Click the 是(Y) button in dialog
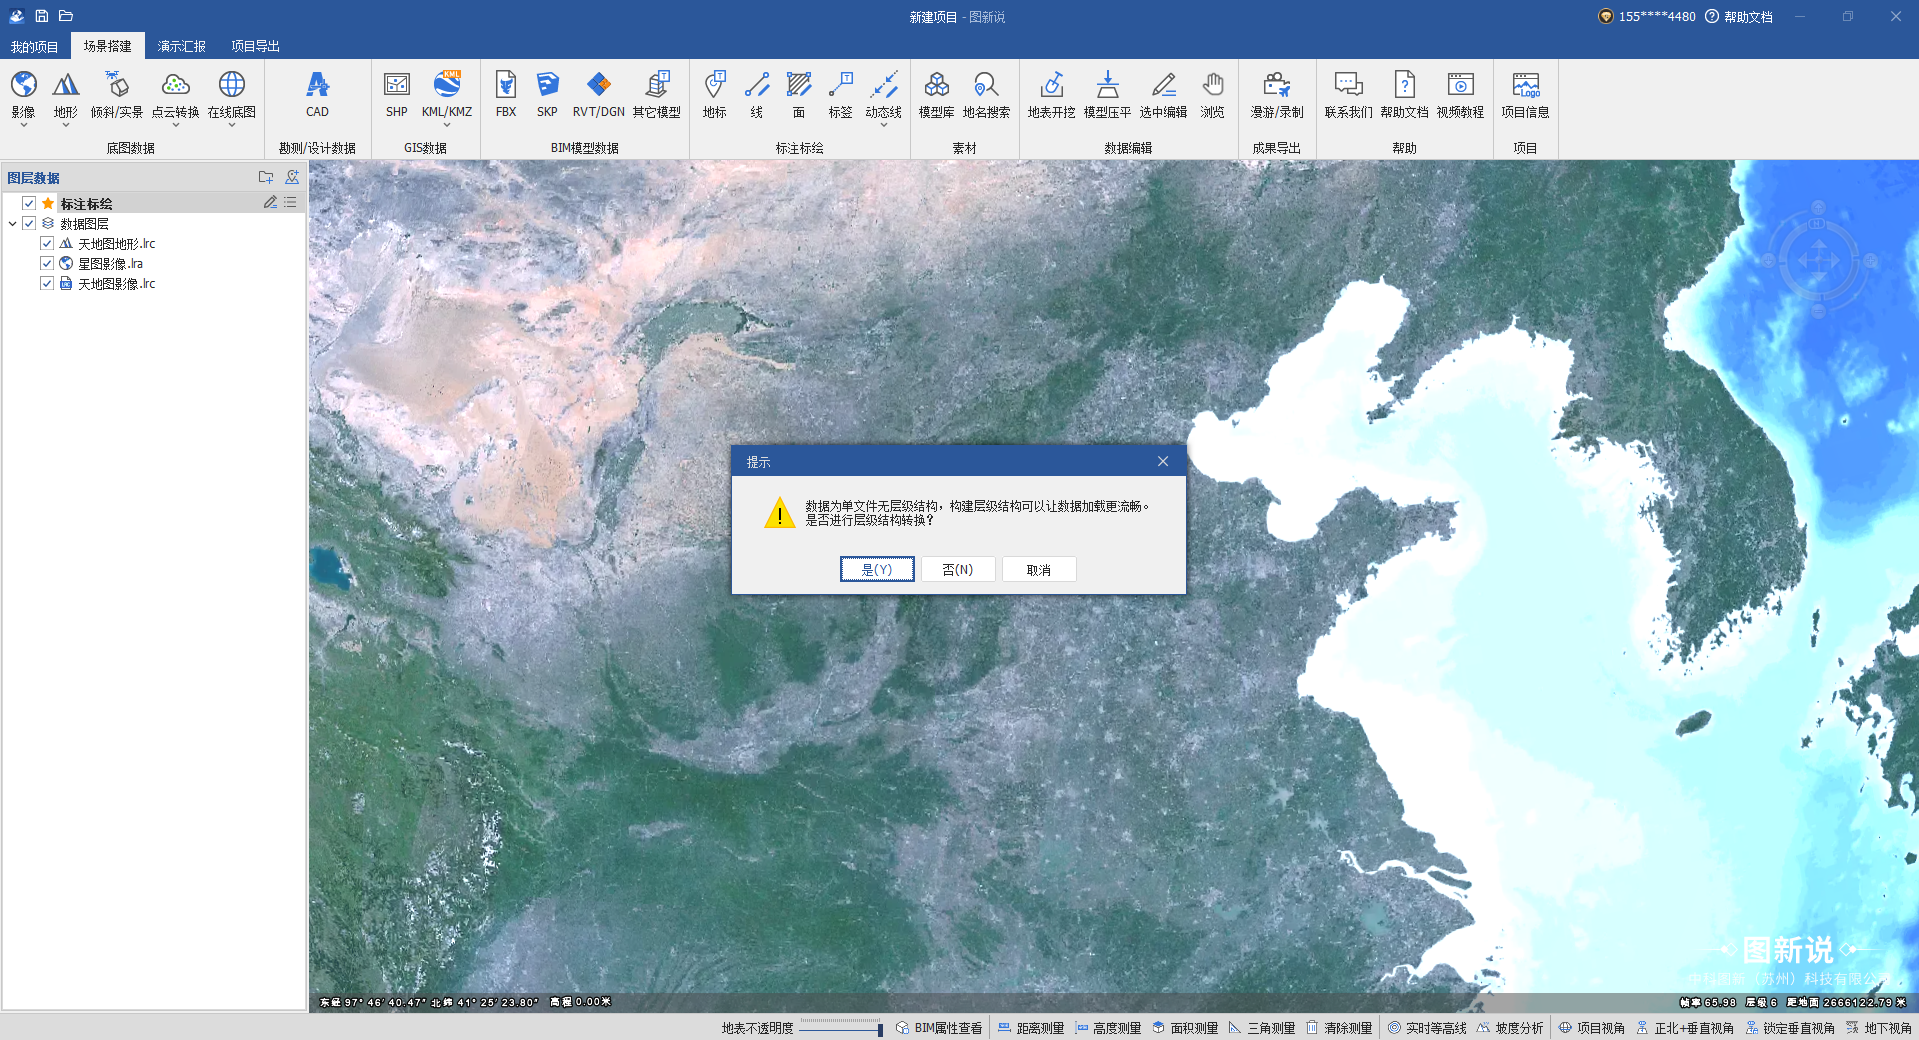Image resolution: width=1919 pixels, height=1040 pixels. (x=877, y=569)
